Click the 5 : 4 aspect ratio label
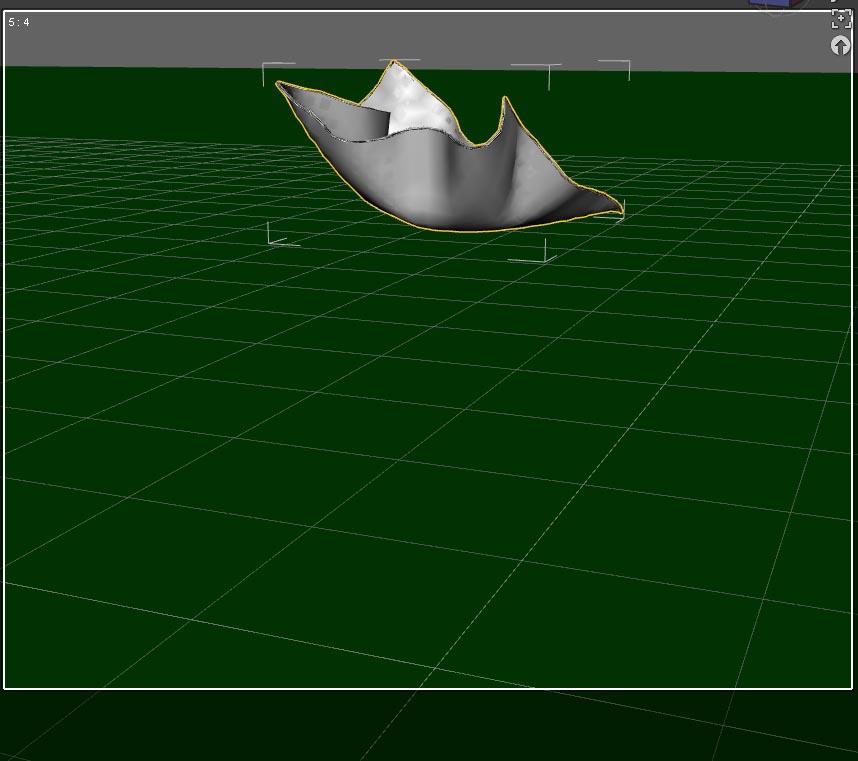Image resolution: width=858 pixels, height=761 pixels. tap(19, 22)
